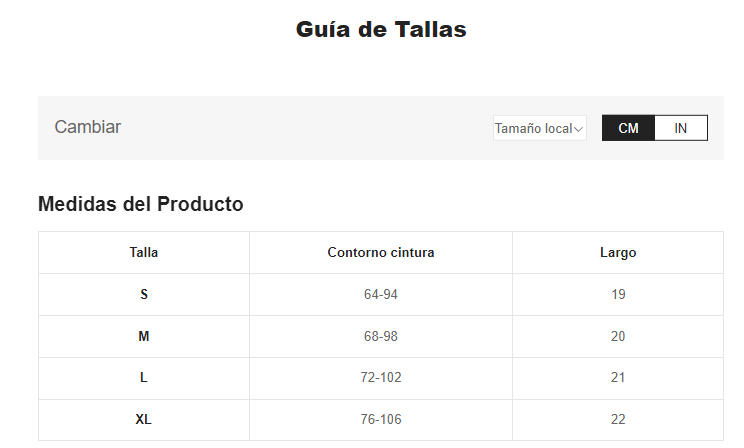This screenshot has width=744, height=448.
Task: Click the Cambiar label
Action: [x=88, y=127]
